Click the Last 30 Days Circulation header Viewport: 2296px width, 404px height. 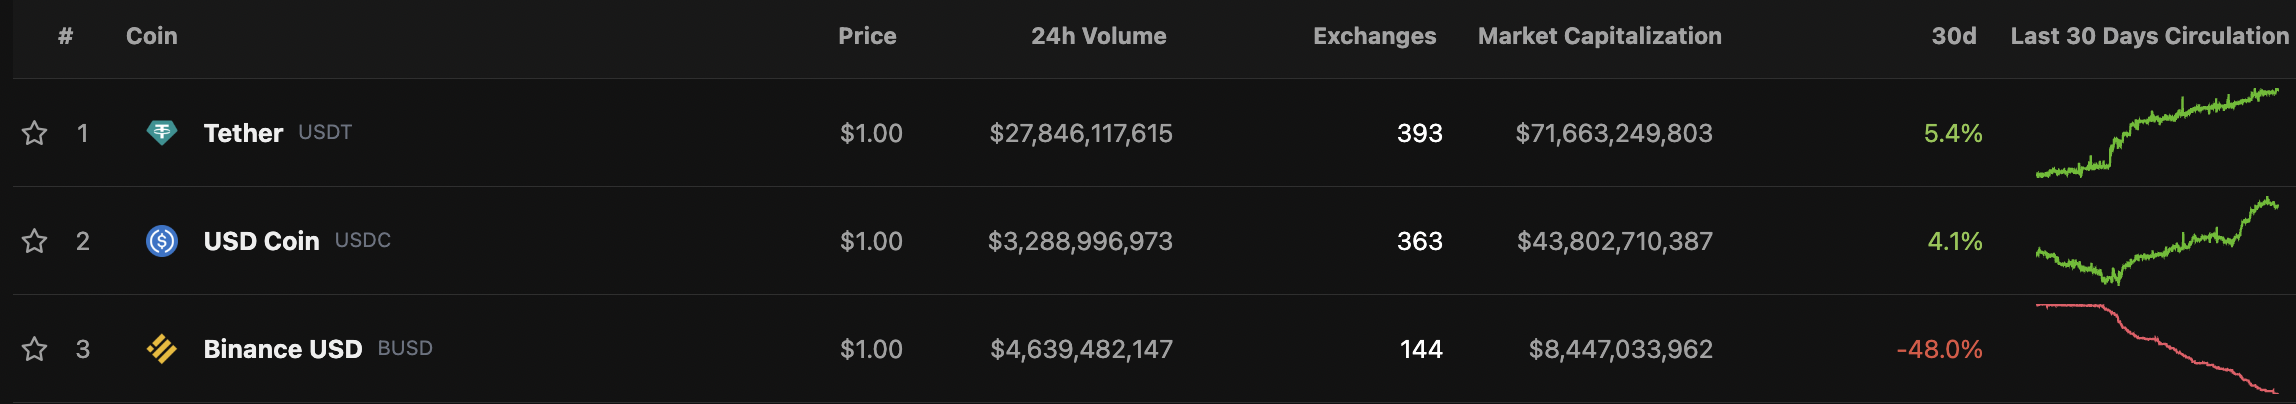pos(2149,36)
